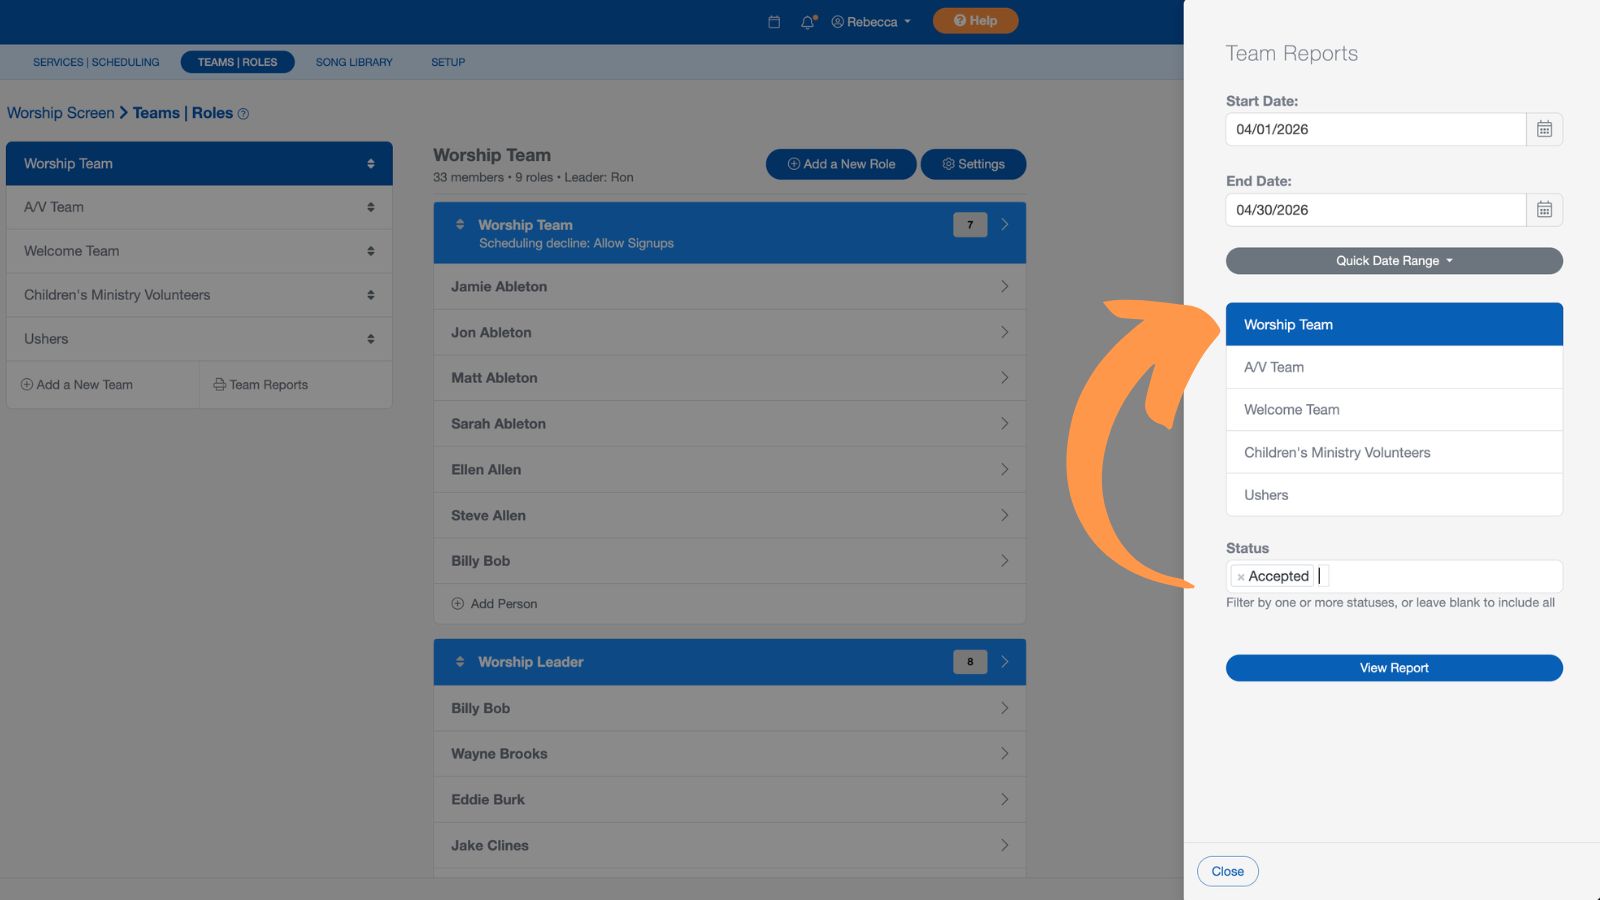Click the help icon beside Teams | Roles breadcrumb
This screenshot has width=1600, height=900.
pos(243,113)
